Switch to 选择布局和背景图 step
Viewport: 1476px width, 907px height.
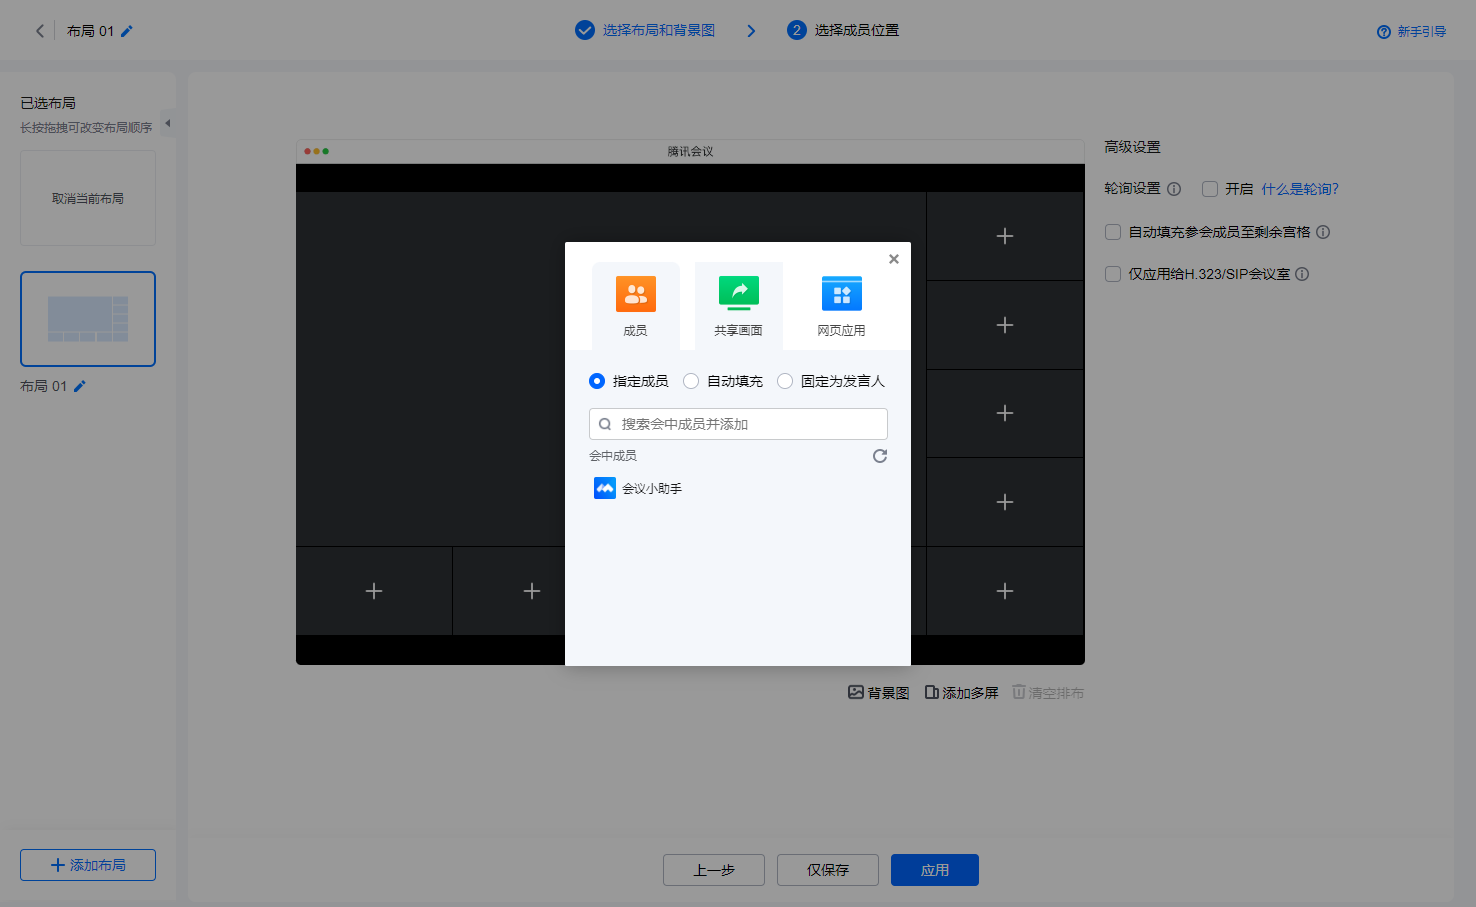[x=657, y=31]
